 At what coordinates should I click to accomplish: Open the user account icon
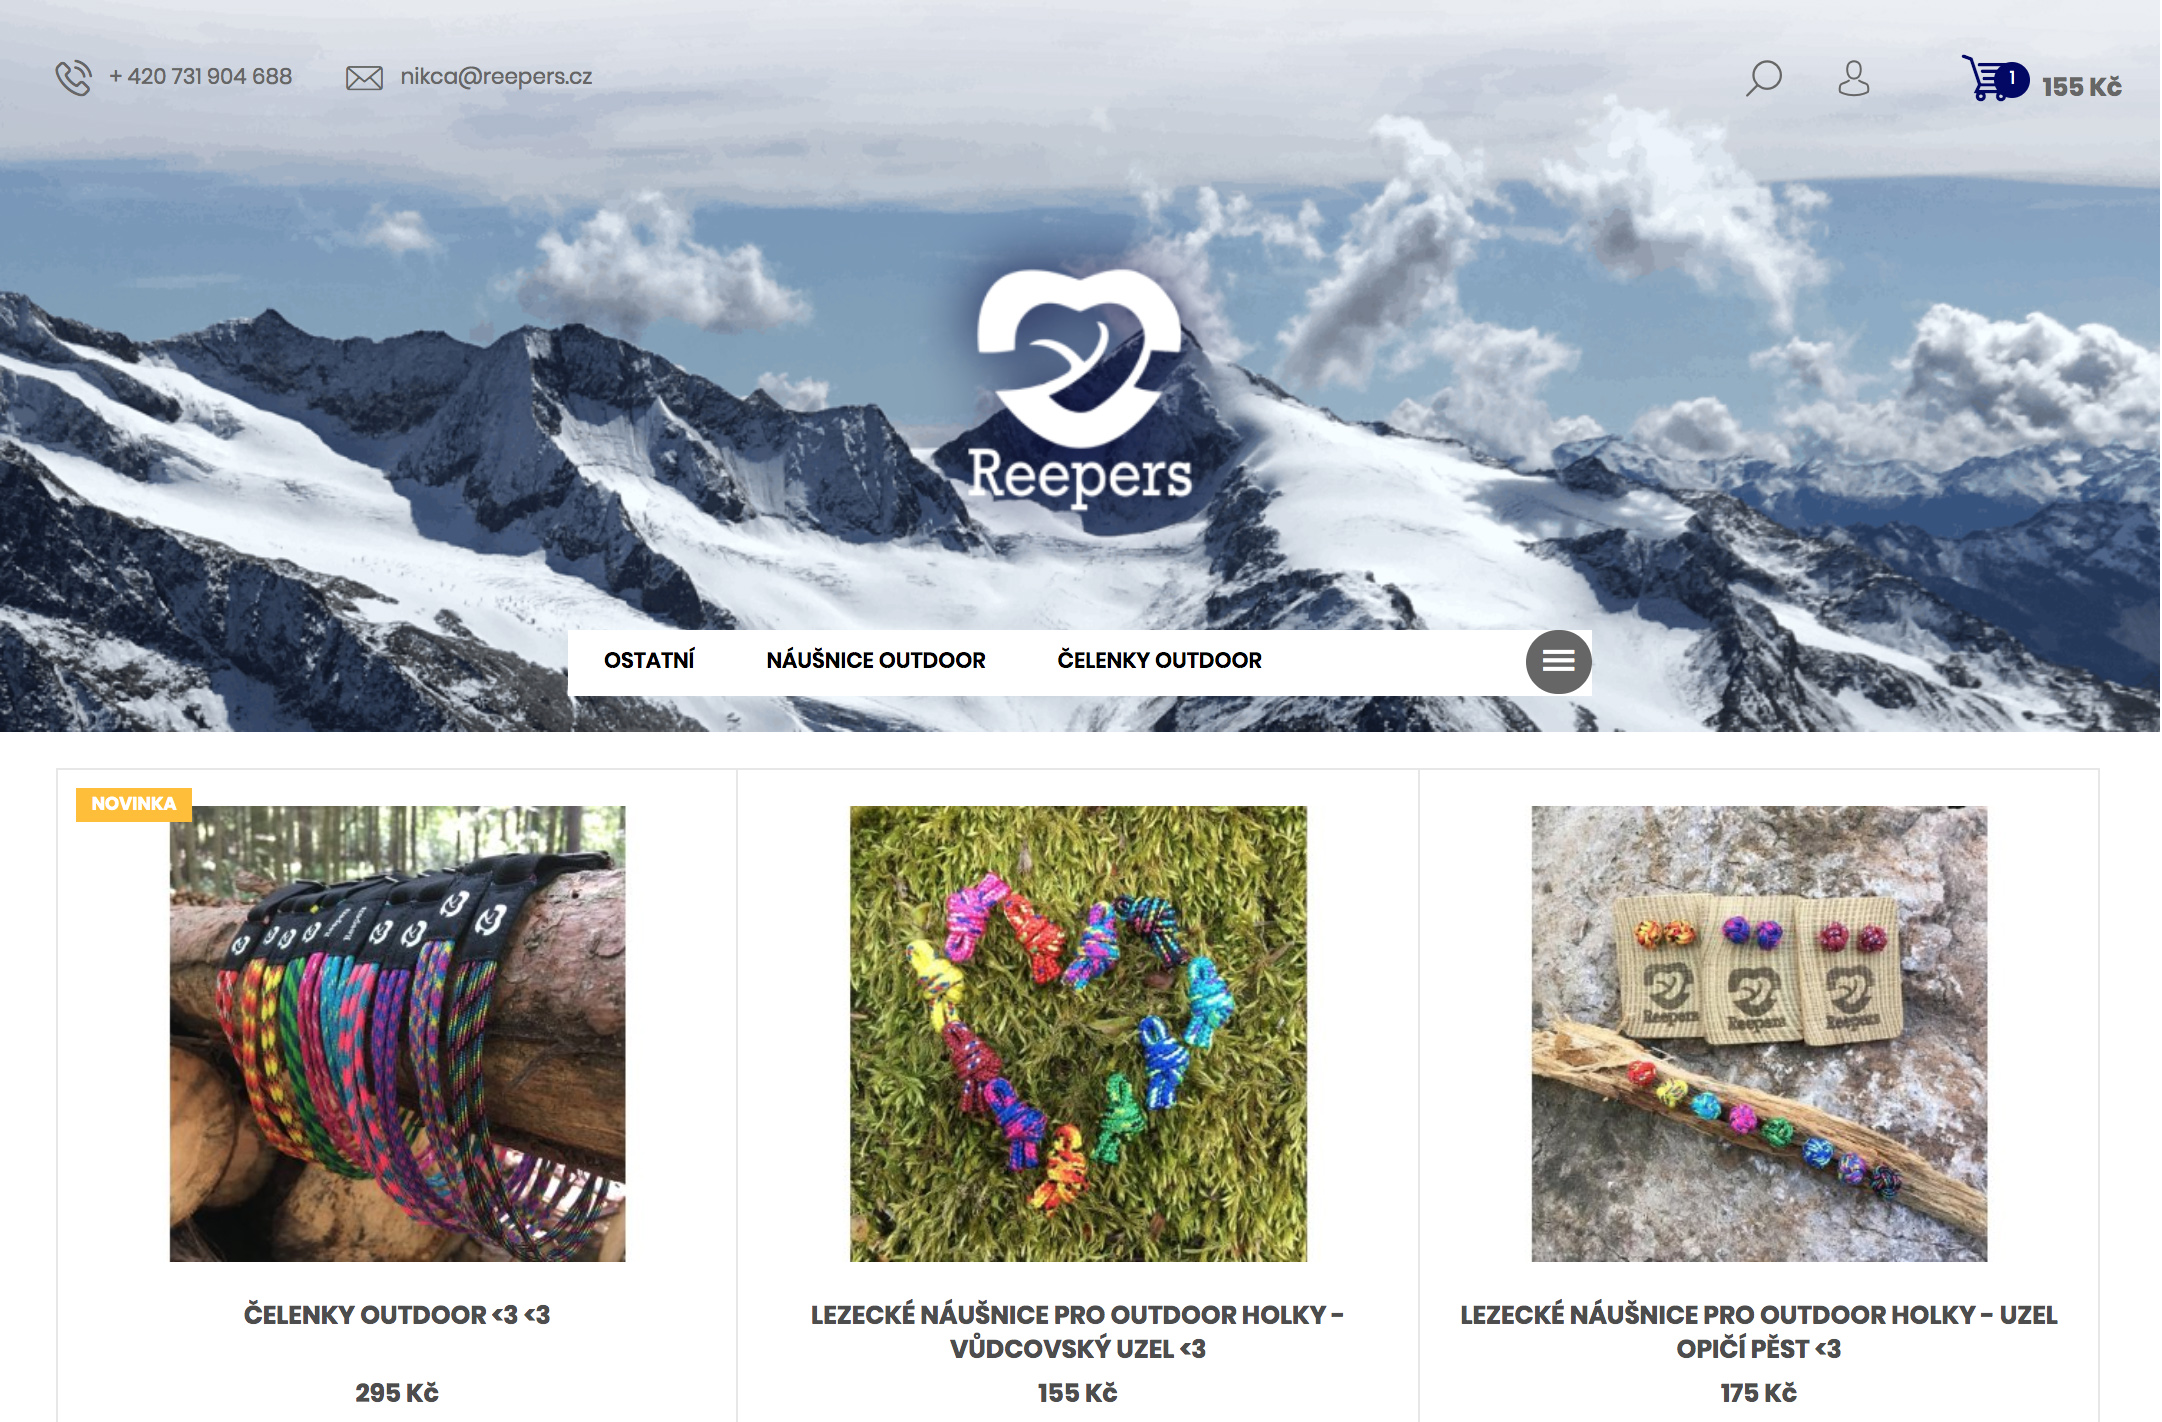[x=1853, y=78]
